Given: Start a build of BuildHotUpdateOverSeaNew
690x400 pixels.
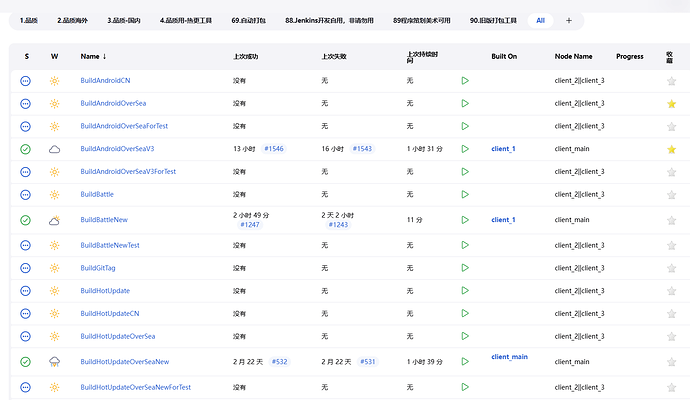Looking at the screenshot, I should point(465,361).
